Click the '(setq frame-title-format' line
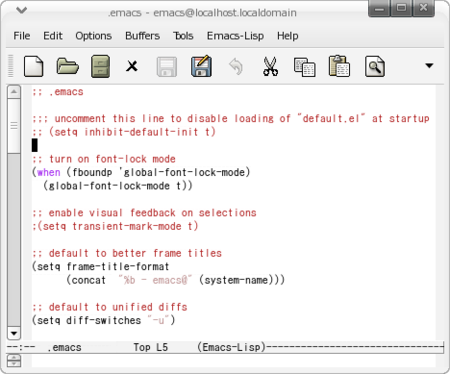This screenshot has width=450, height=374. click(101, 267)
